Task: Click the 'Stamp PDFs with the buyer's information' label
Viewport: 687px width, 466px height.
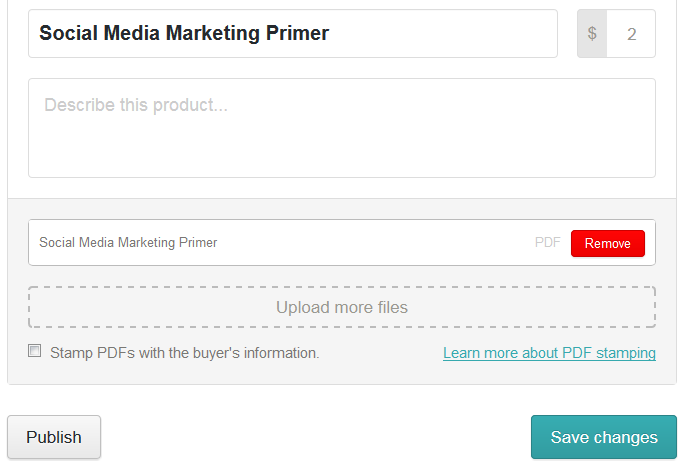Action: (x=184, y=353)
